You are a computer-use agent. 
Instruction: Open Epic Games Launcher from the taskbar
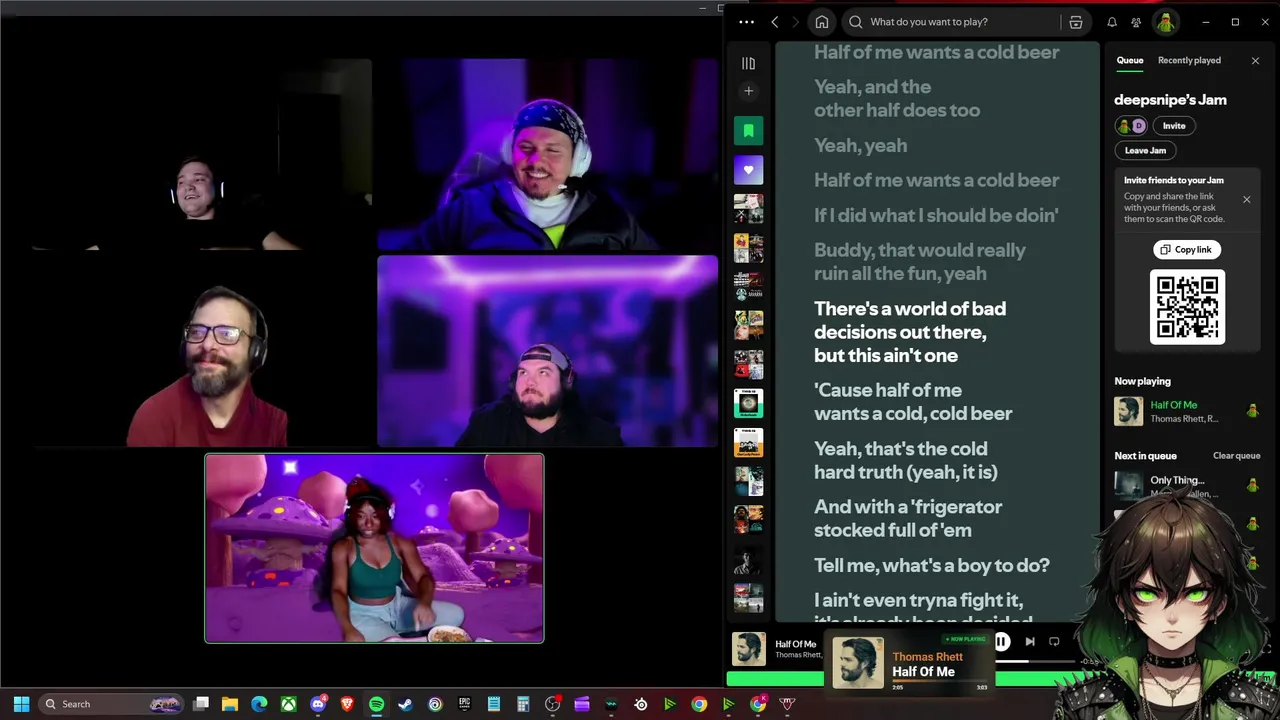coord(464,704)
